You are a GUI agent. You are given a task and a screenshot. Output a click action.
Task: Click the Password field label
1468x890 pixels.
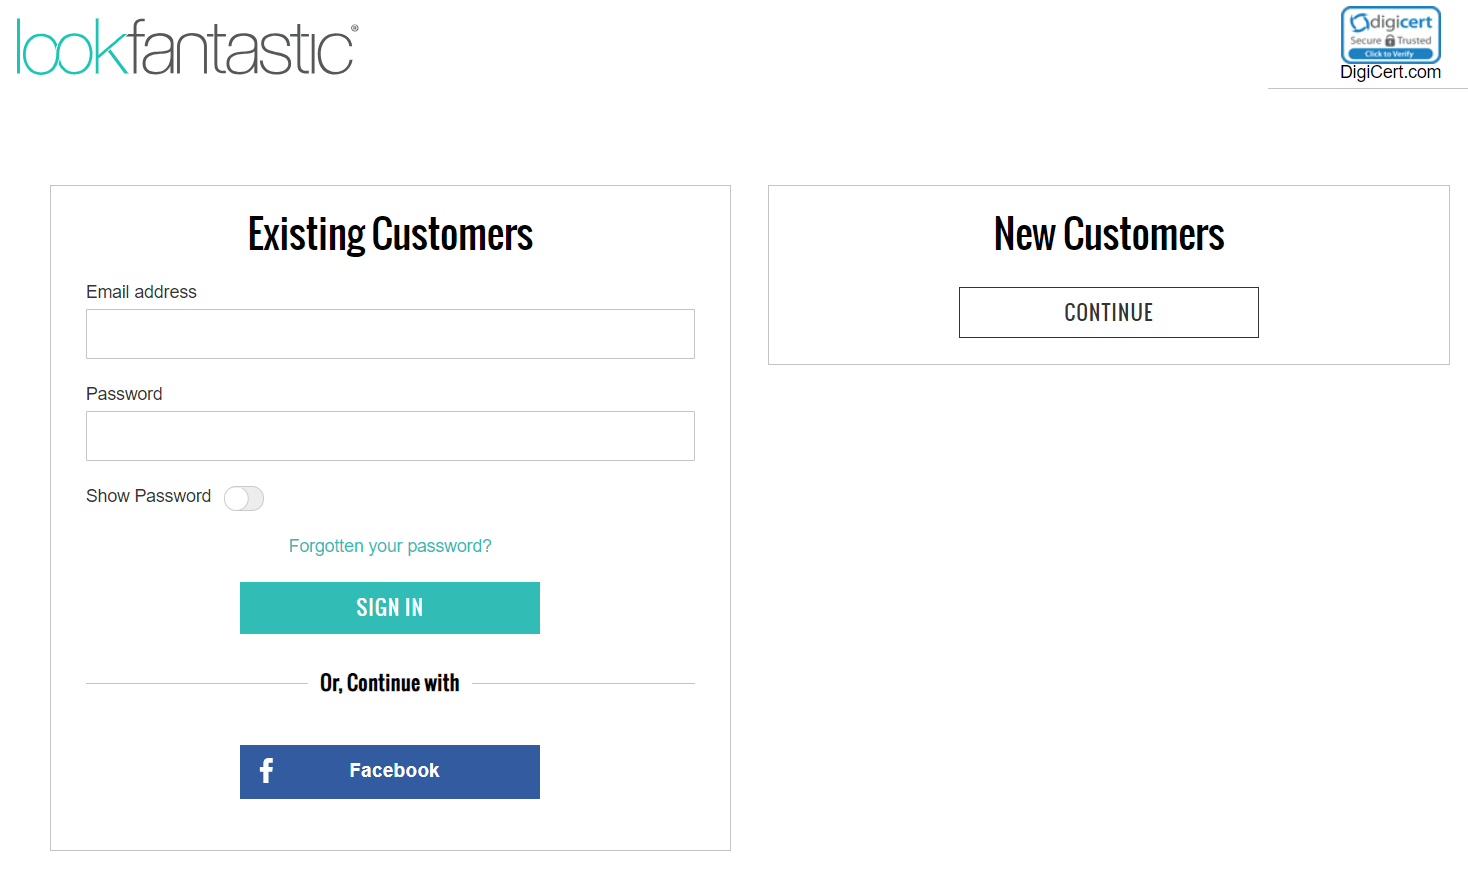point(124,394)
